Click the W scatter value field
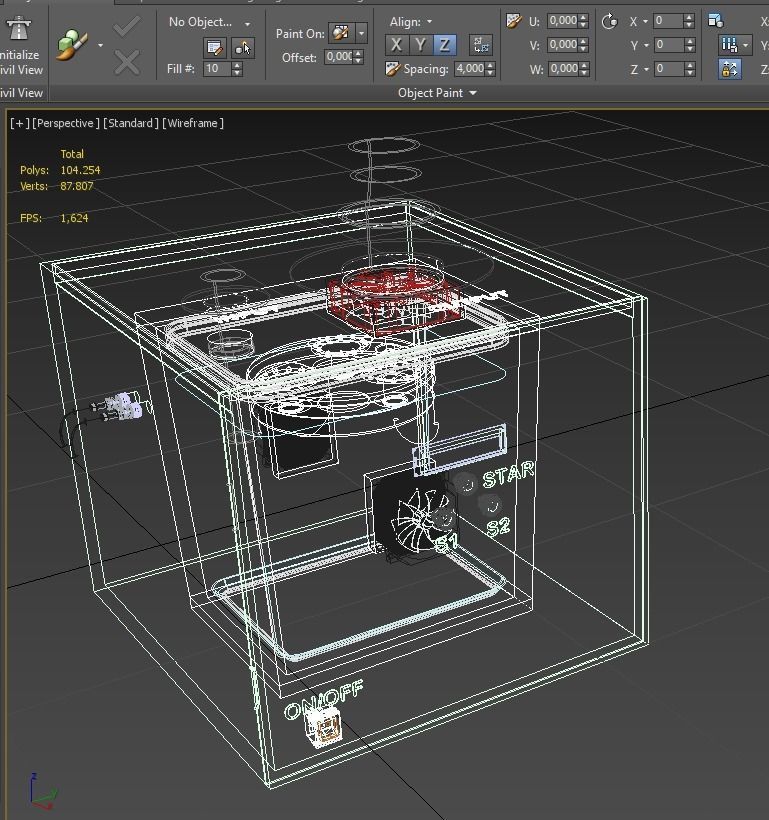The image size is (769, 820). point(563,69)
